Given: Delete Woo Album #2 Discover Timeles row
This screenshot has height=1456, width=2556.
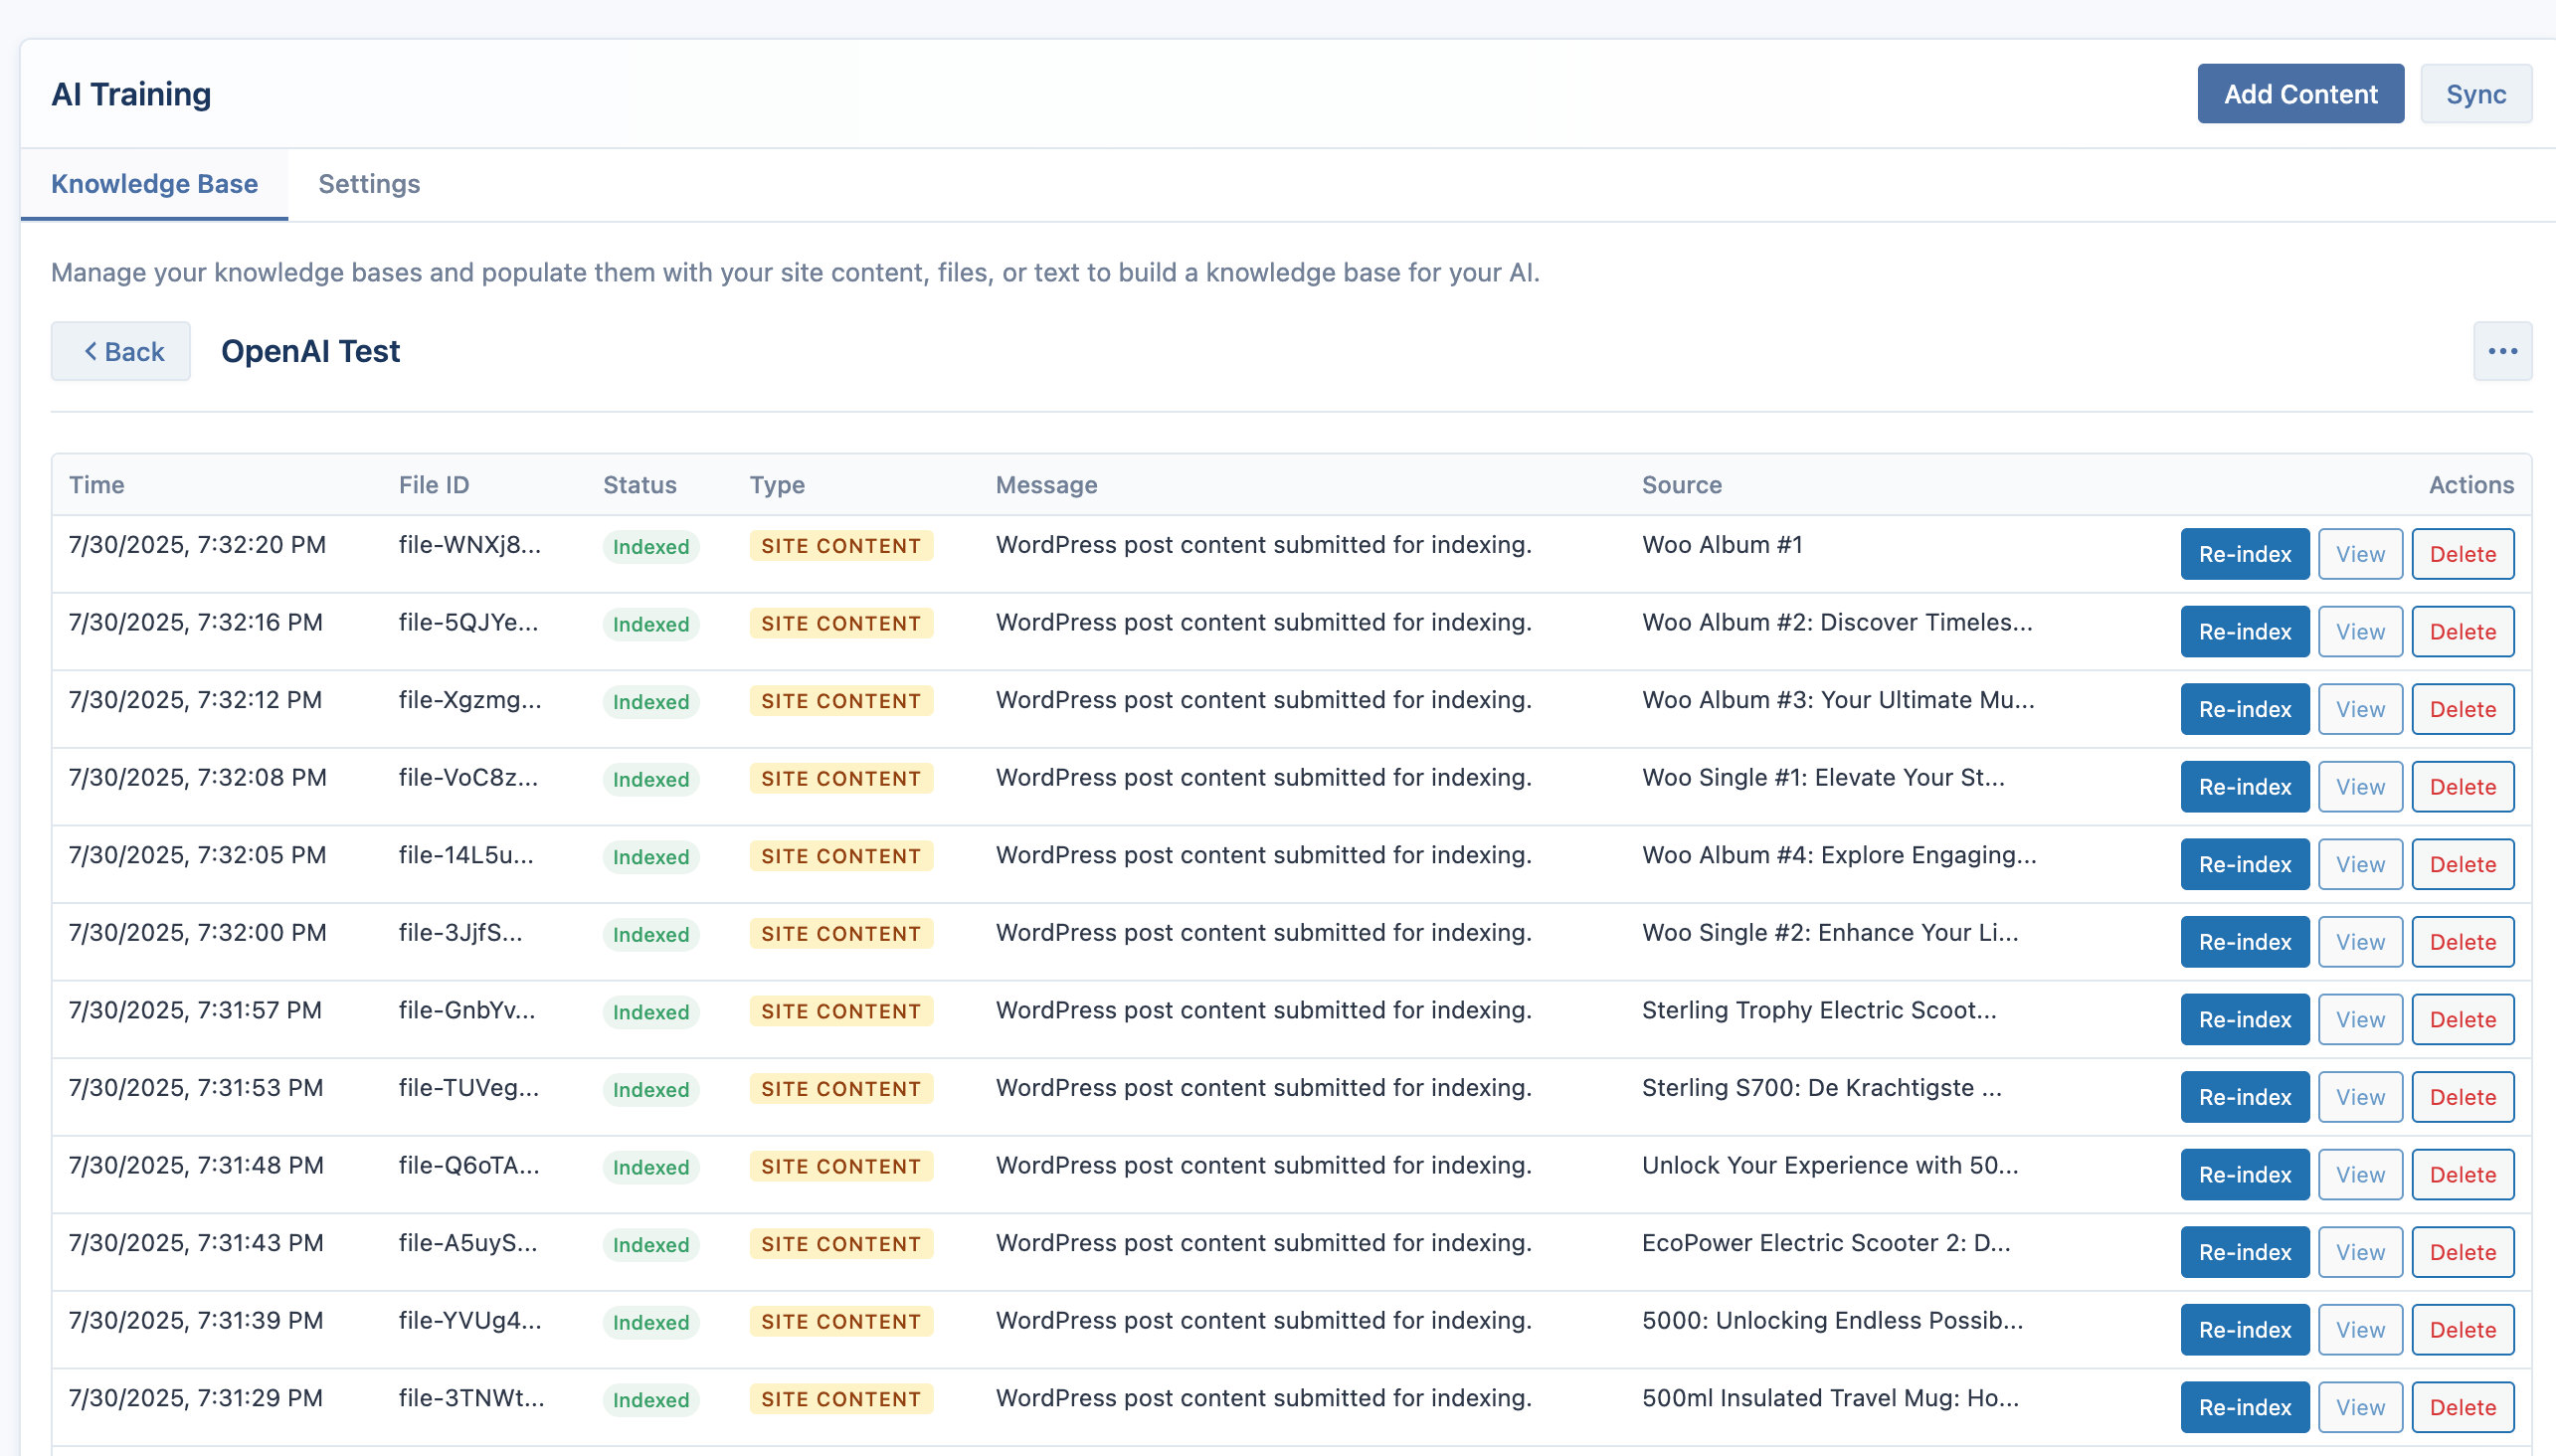Looking at the screenshot, I should click(x=2463, y=632).
